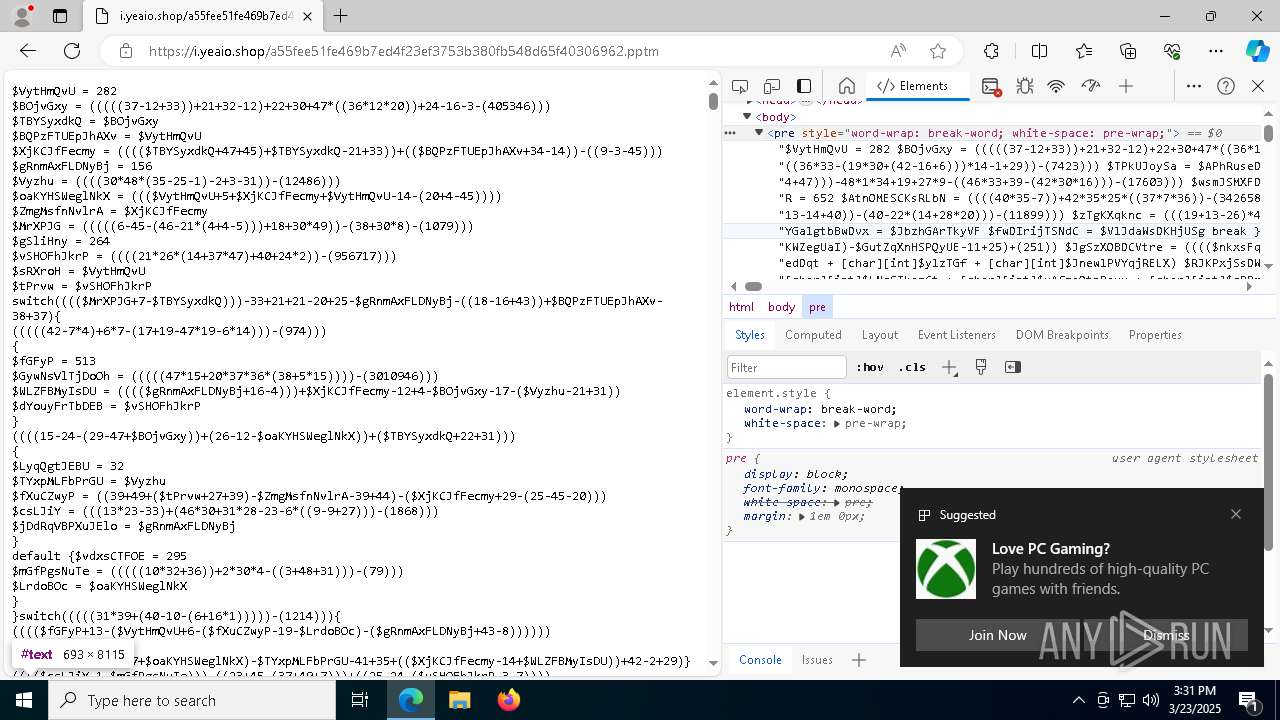Open Properties tab
Viewport: 1280px width, 720px height.
(1155, 335)
